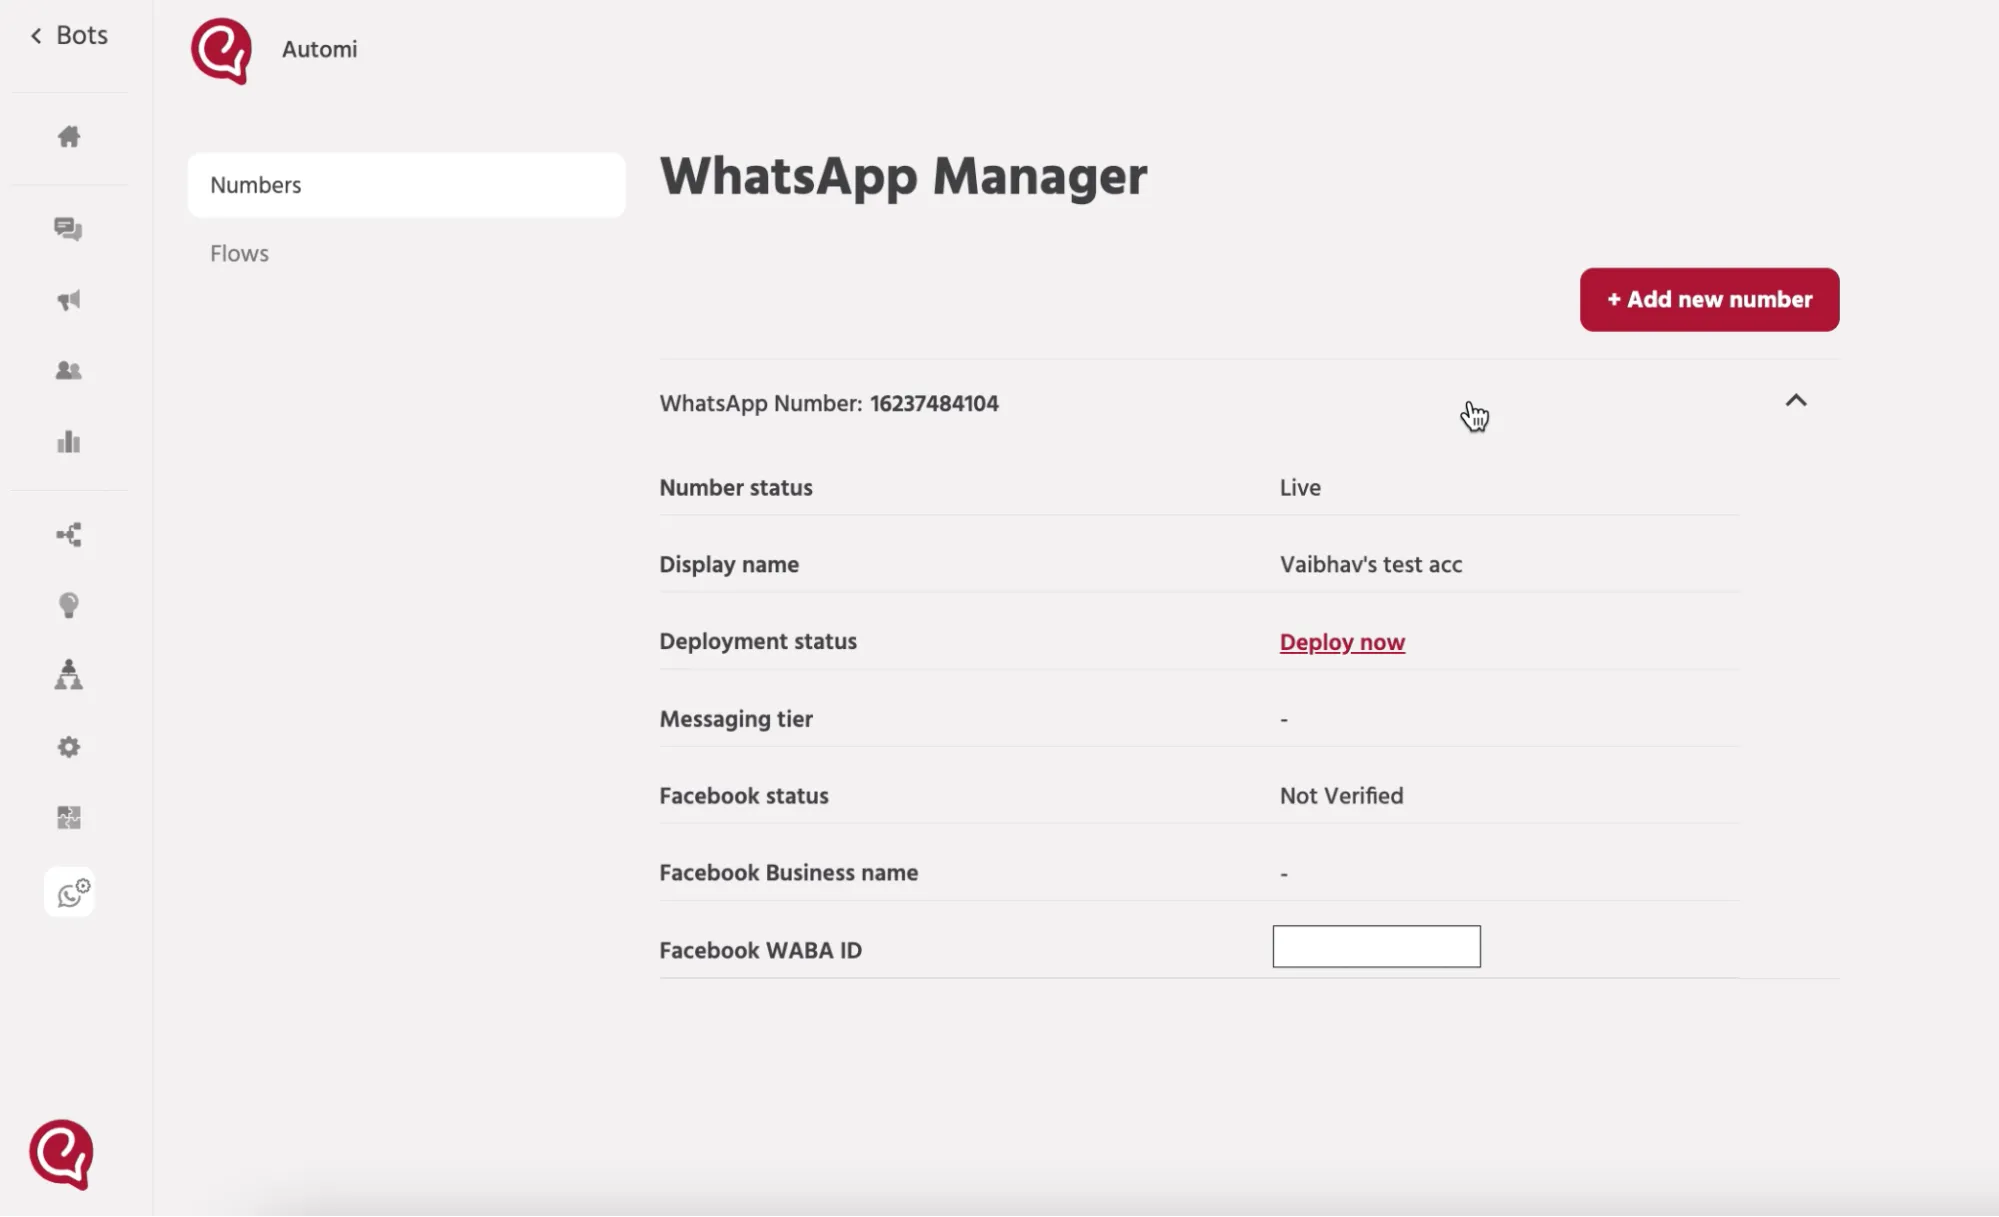The height and width of the screenshot is (1217, 1999).
Task: Open the team hierarchy icon
Action: click(69, 675)
